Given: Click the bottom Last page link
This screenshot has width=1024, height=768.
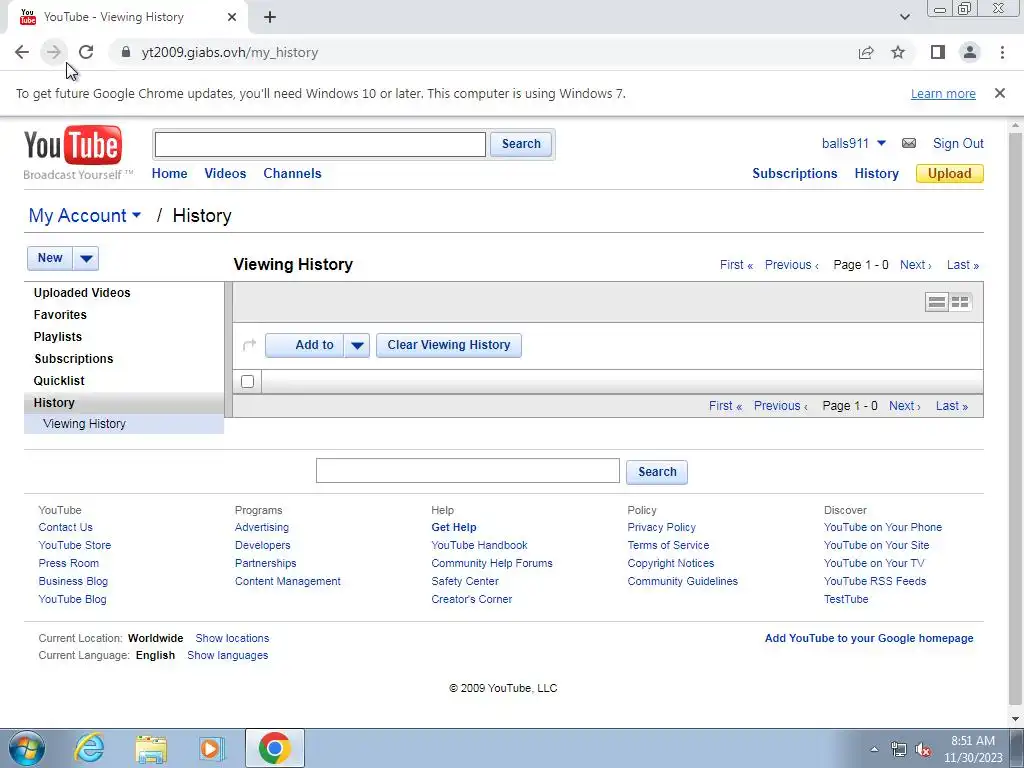Looking at the screenshot, I should pos(952,406).
